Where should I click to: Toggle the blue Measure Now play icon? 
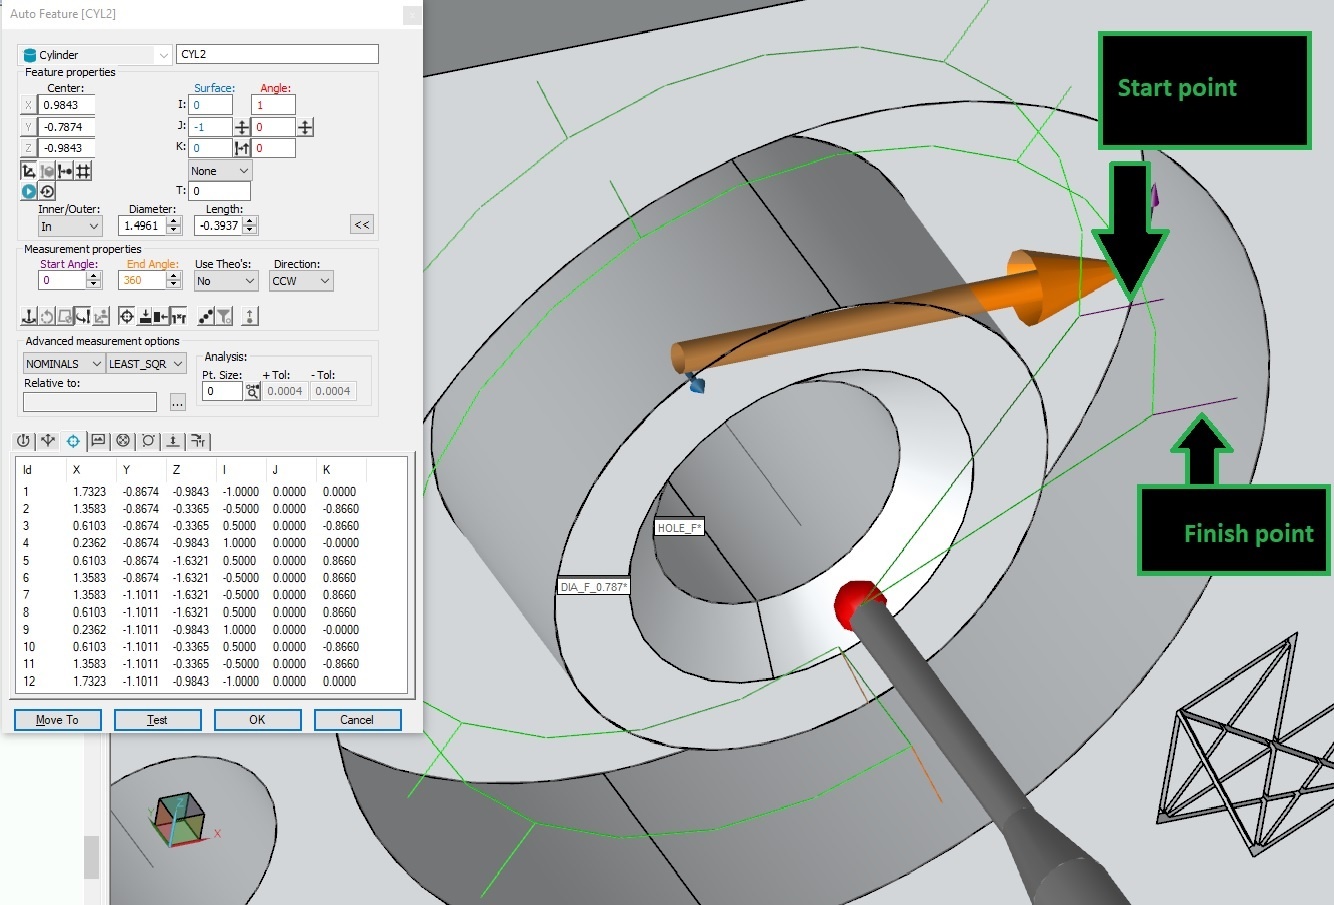pos(29,191)
